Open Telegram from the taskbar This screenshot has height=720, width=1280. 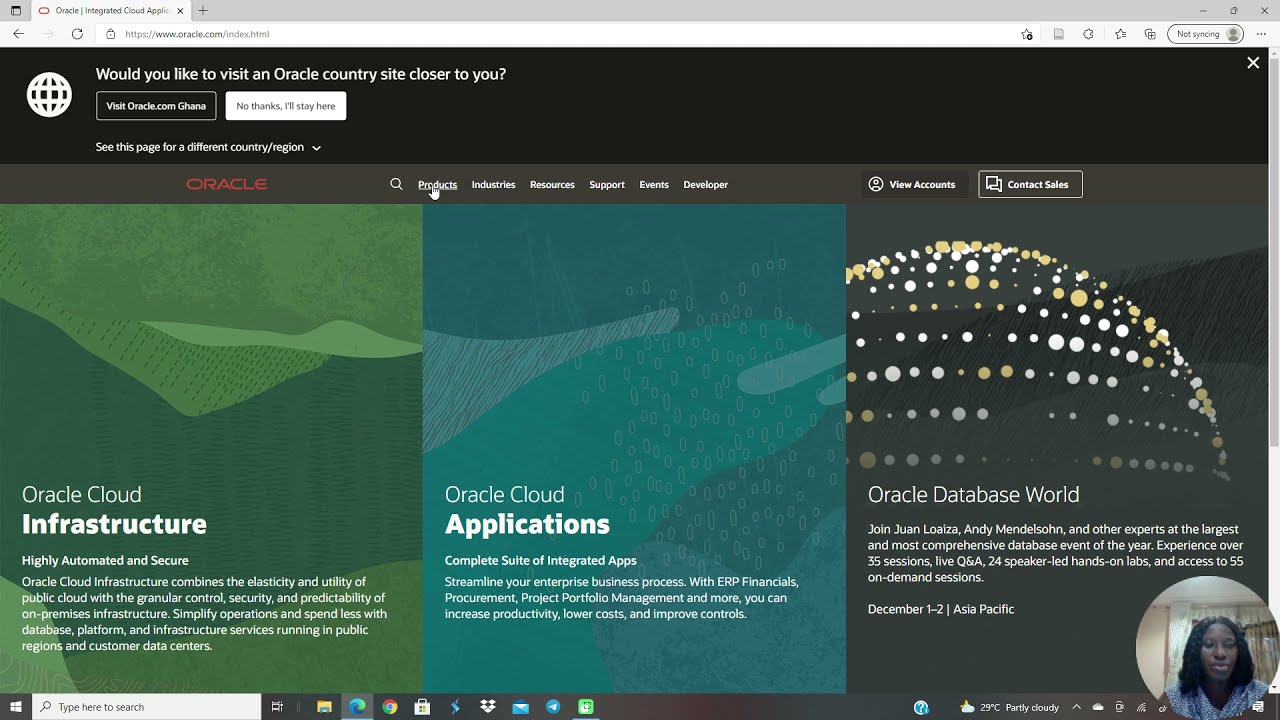(553, 707)
